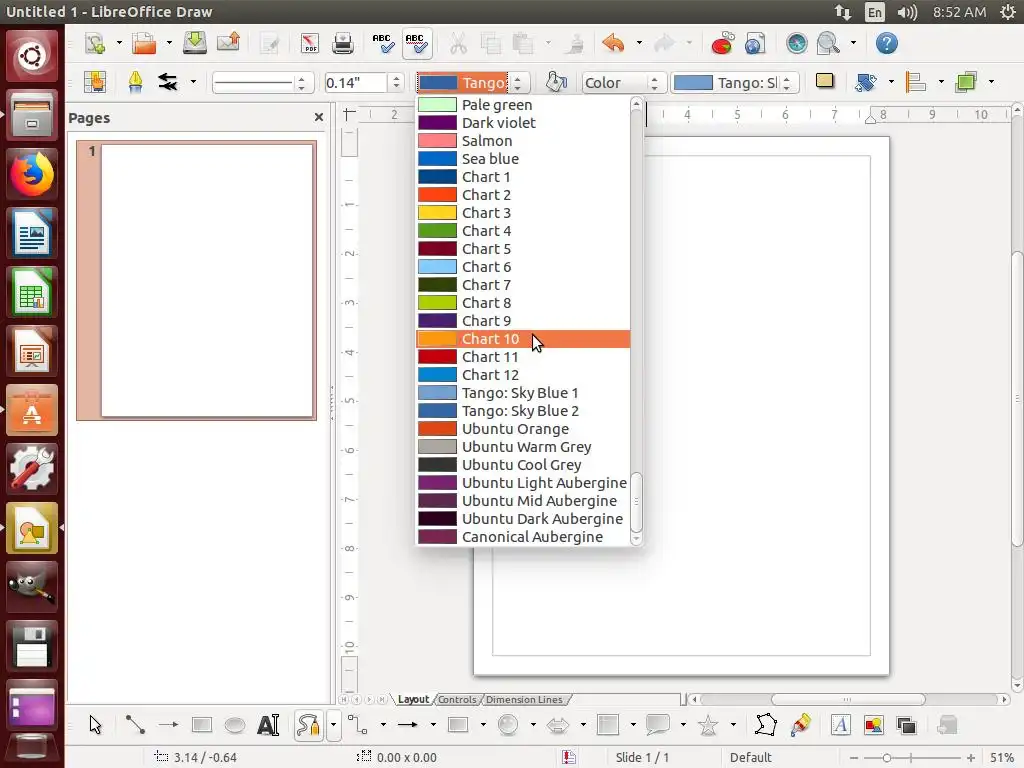The image size is (1024, 768).
Task: Click the Zoom magnifier icon
Action: pos(828,44)
